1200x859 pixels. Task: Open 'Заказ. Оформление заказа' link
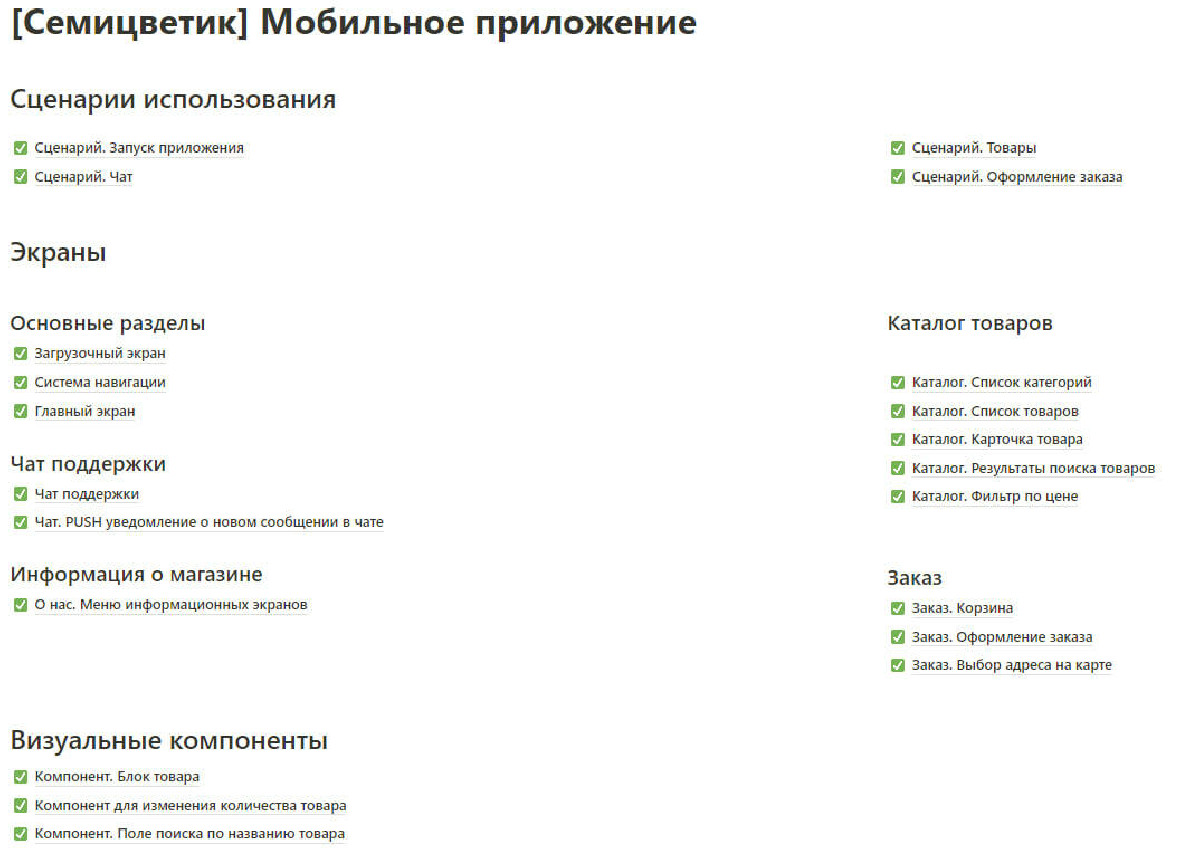point(1002,637)
